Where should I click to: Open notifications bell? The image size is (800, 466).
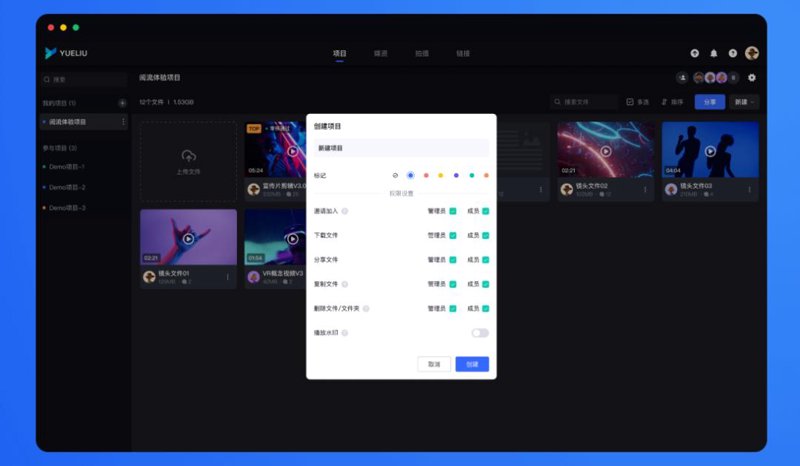tap(714, 53)
